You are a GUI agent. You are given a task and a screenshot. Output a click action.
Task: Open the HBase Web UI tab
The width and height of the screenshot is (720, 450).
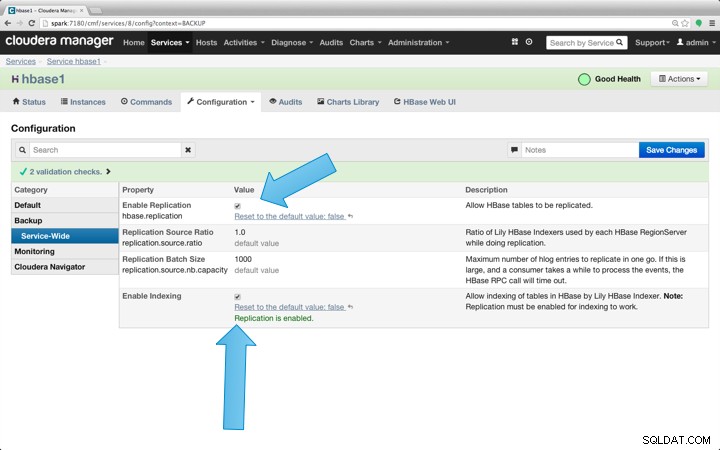click(x=425, y=102)
